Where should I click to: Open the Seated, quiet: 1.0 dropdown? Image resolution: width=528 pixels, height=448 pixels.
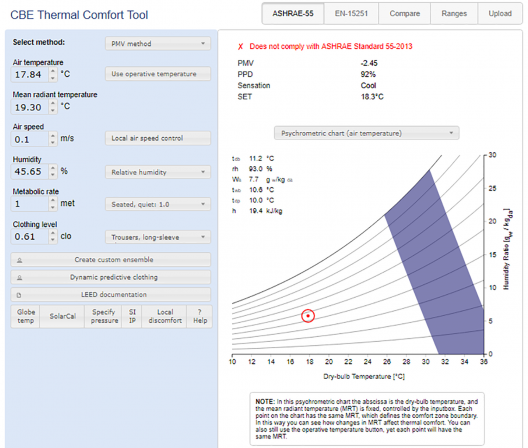[158, 204]
